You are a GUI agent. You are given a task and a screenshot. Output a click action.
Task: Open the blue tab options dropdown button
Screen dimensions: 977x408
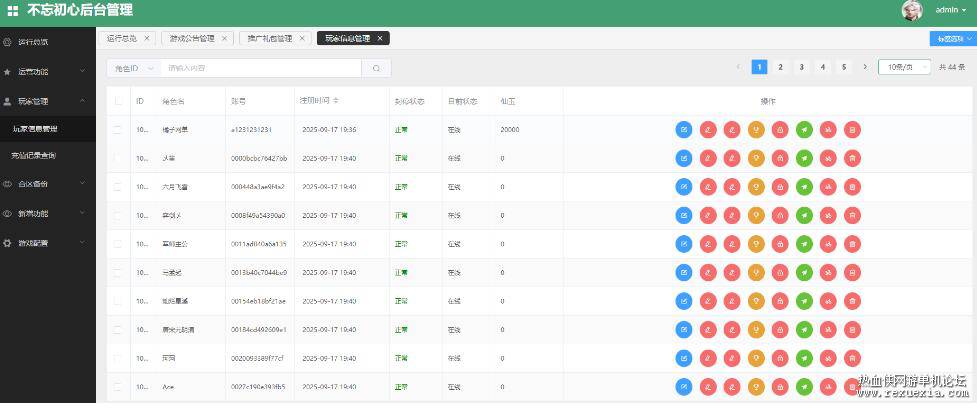point(953,39)
